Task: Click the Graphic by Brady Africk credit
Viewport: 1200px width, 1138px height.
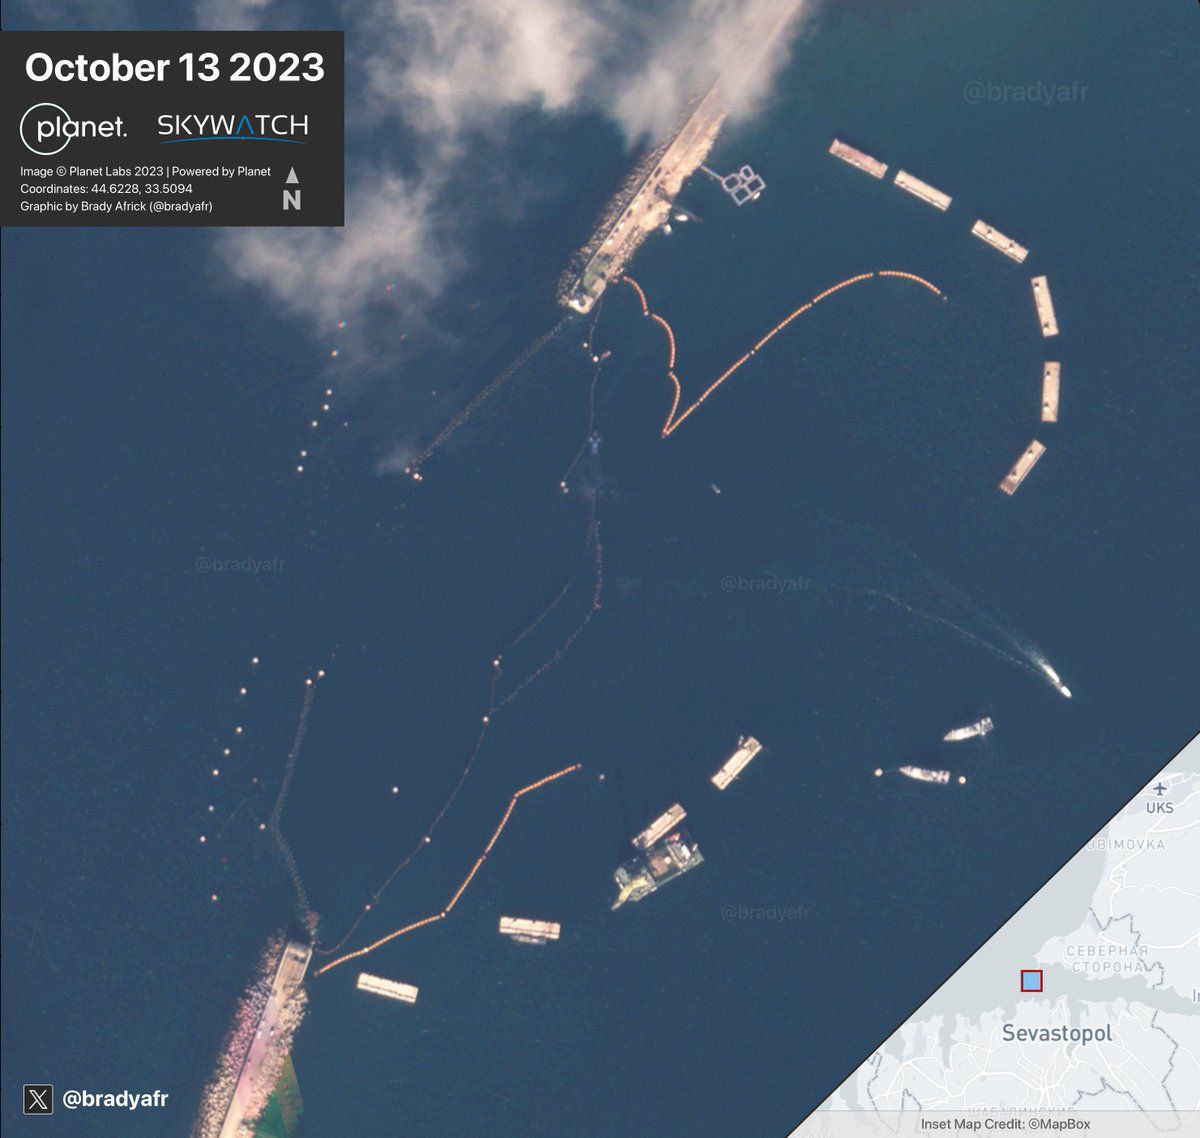Action: click(116, 206)
